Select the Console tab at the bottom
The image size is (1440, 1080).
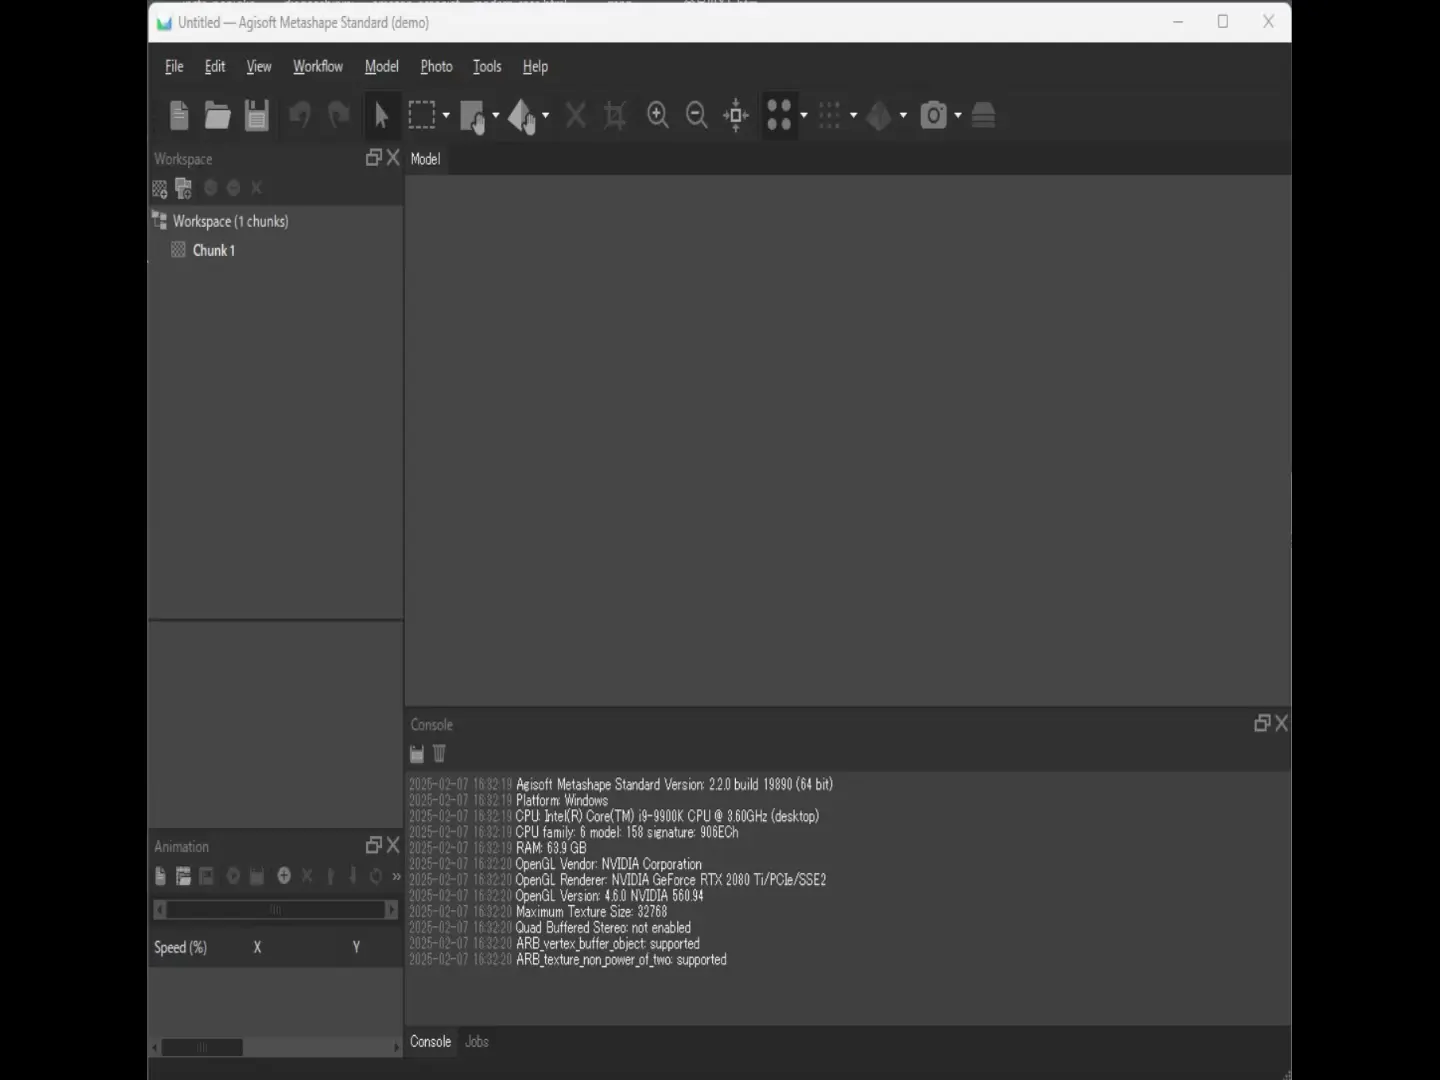click(431, 1042)
